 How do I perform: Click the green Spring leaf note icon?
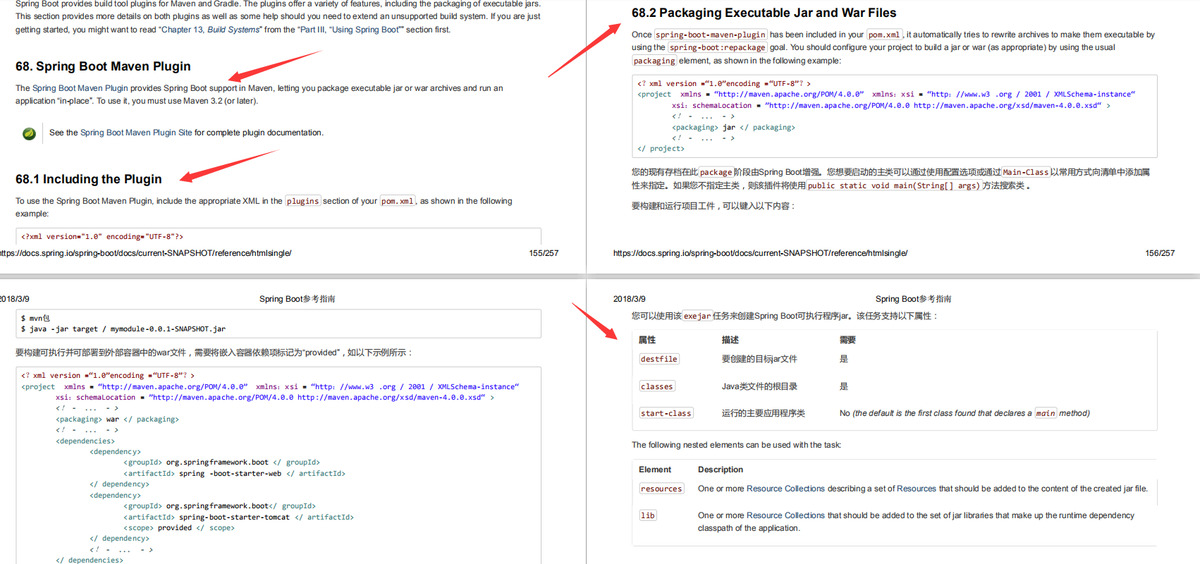31,133
